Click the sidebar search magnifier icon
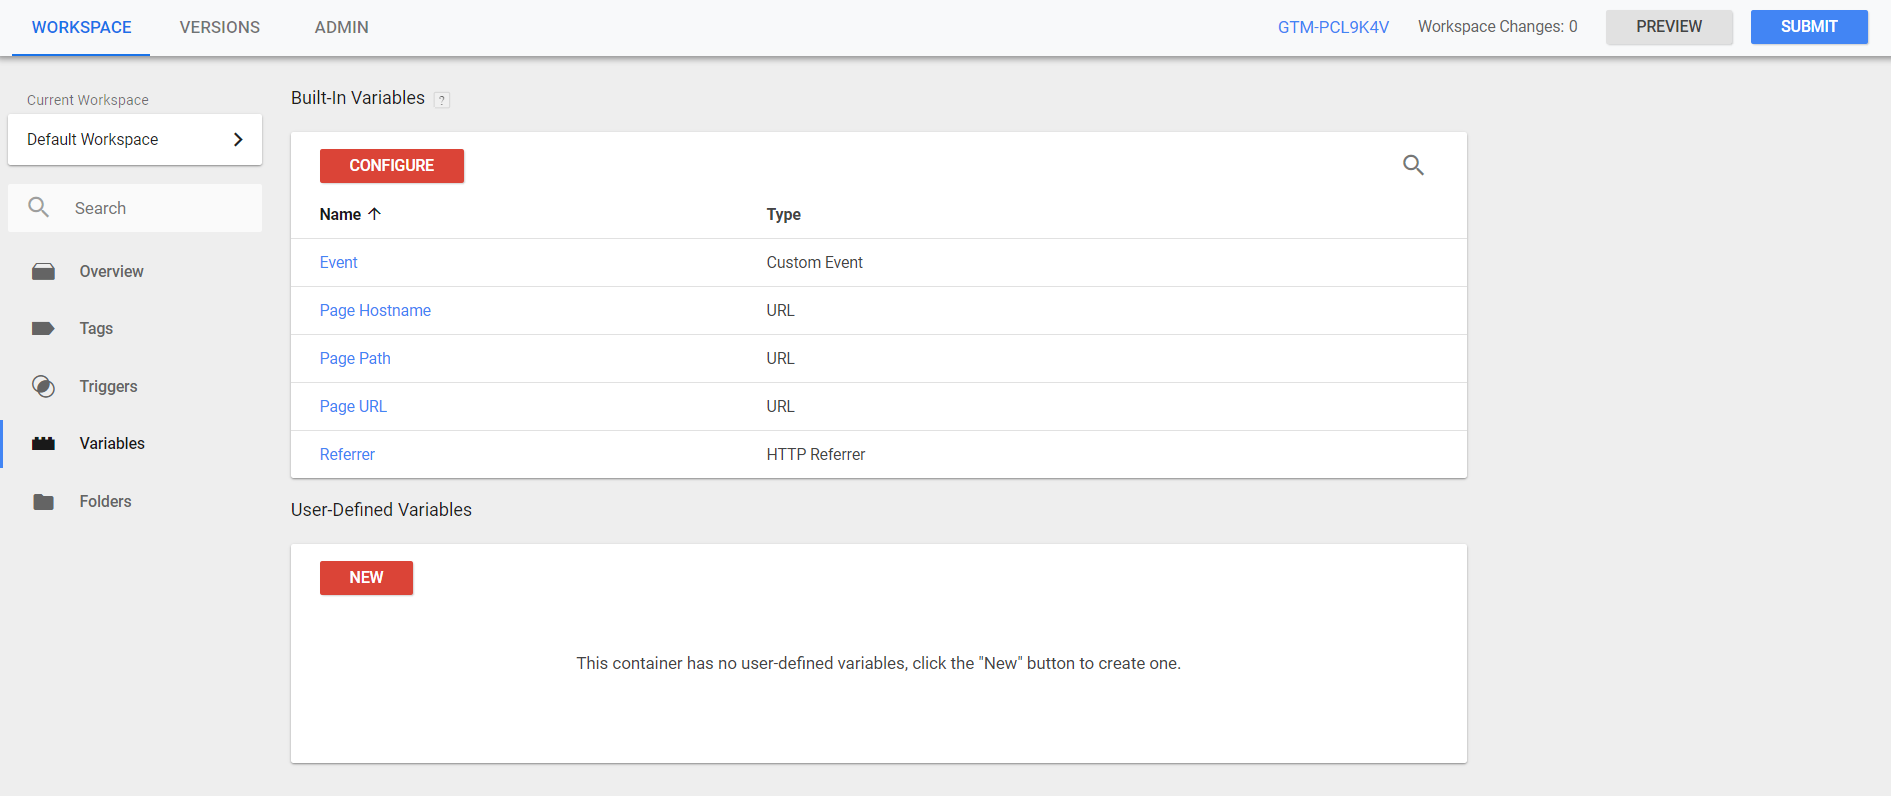Viewport: 1891px width, 796px height. point(39,208)
